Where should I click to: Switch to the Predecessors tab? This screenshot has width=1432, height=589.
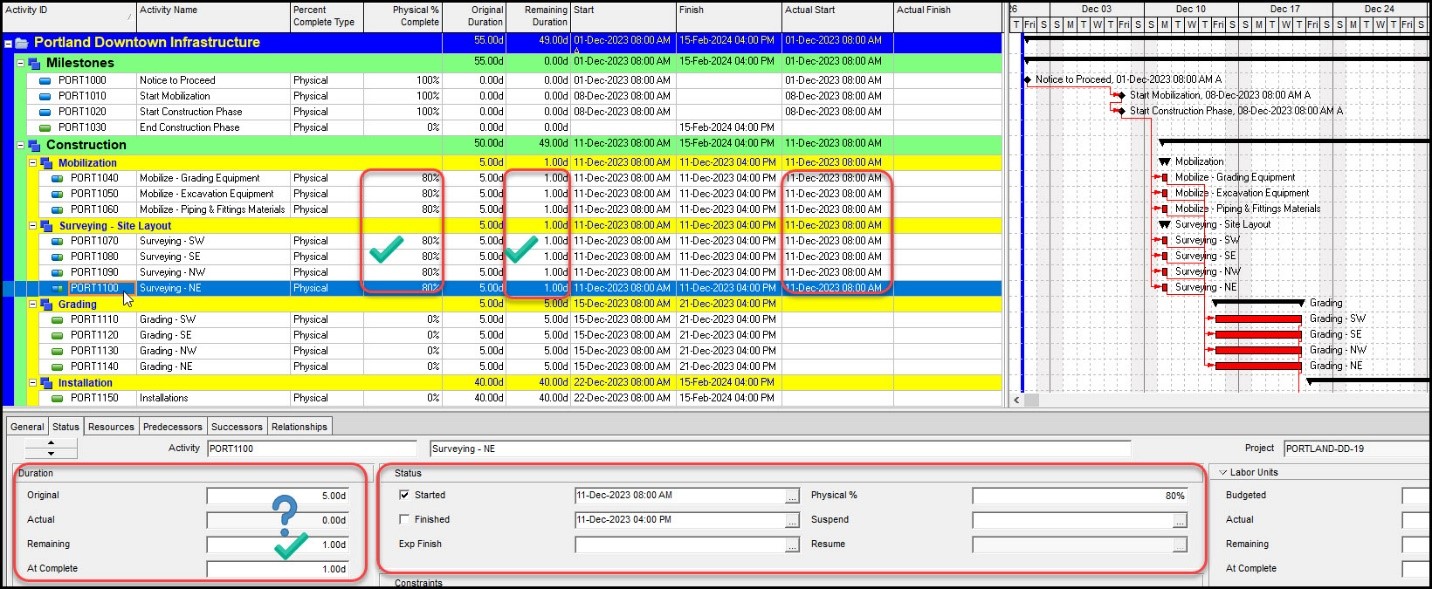point(173,427)
